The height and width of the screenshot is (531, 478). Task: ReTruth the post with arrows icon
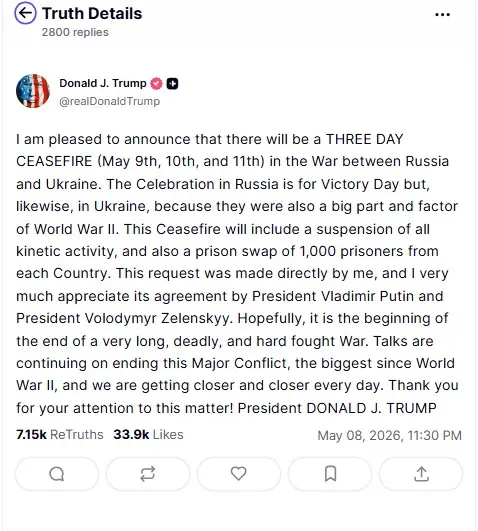coord(148,474)
